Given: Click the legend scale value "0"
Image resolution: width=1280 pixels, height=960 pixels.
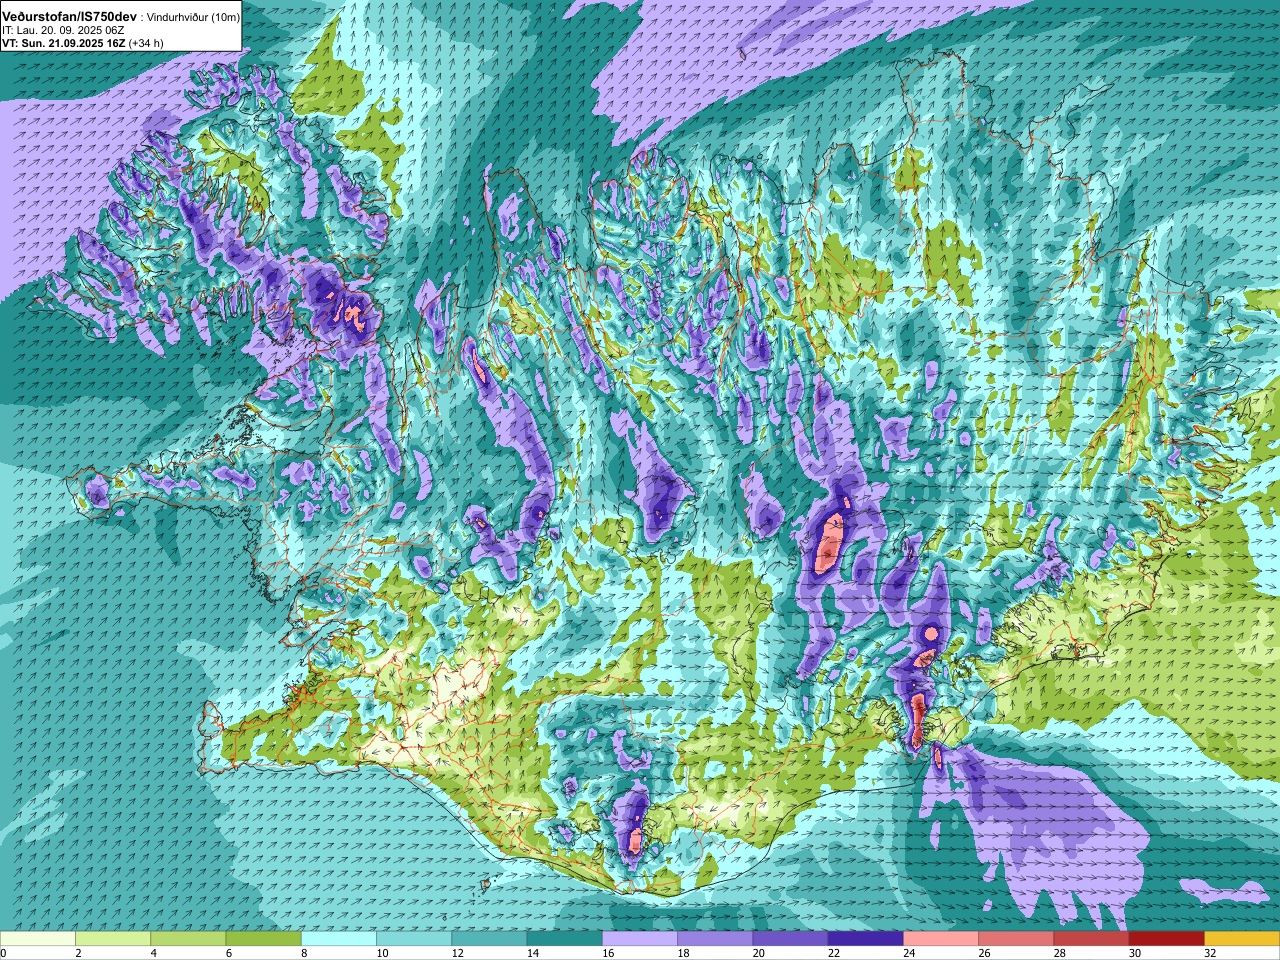Looking at the screenshot, I should [3, 954].
